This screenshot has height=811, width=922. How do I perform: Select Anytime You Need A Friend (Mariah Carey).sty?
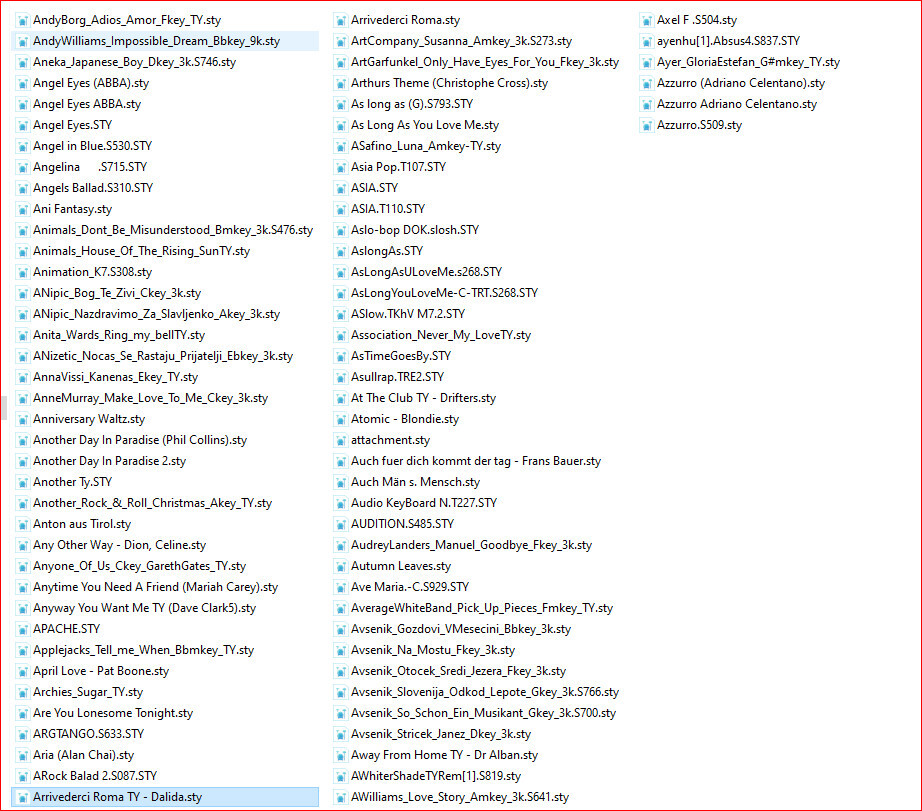click(155, 588)
